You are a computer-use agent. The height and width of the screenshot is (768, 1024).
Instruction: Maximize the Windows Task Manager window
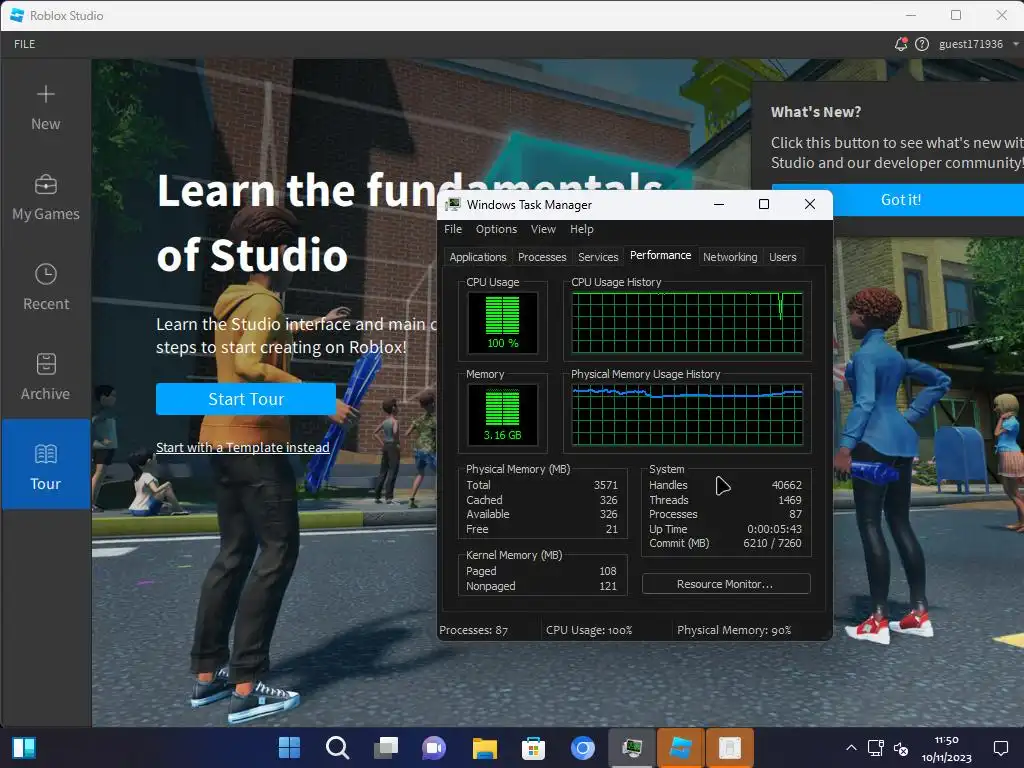click(x=763, y=204)
